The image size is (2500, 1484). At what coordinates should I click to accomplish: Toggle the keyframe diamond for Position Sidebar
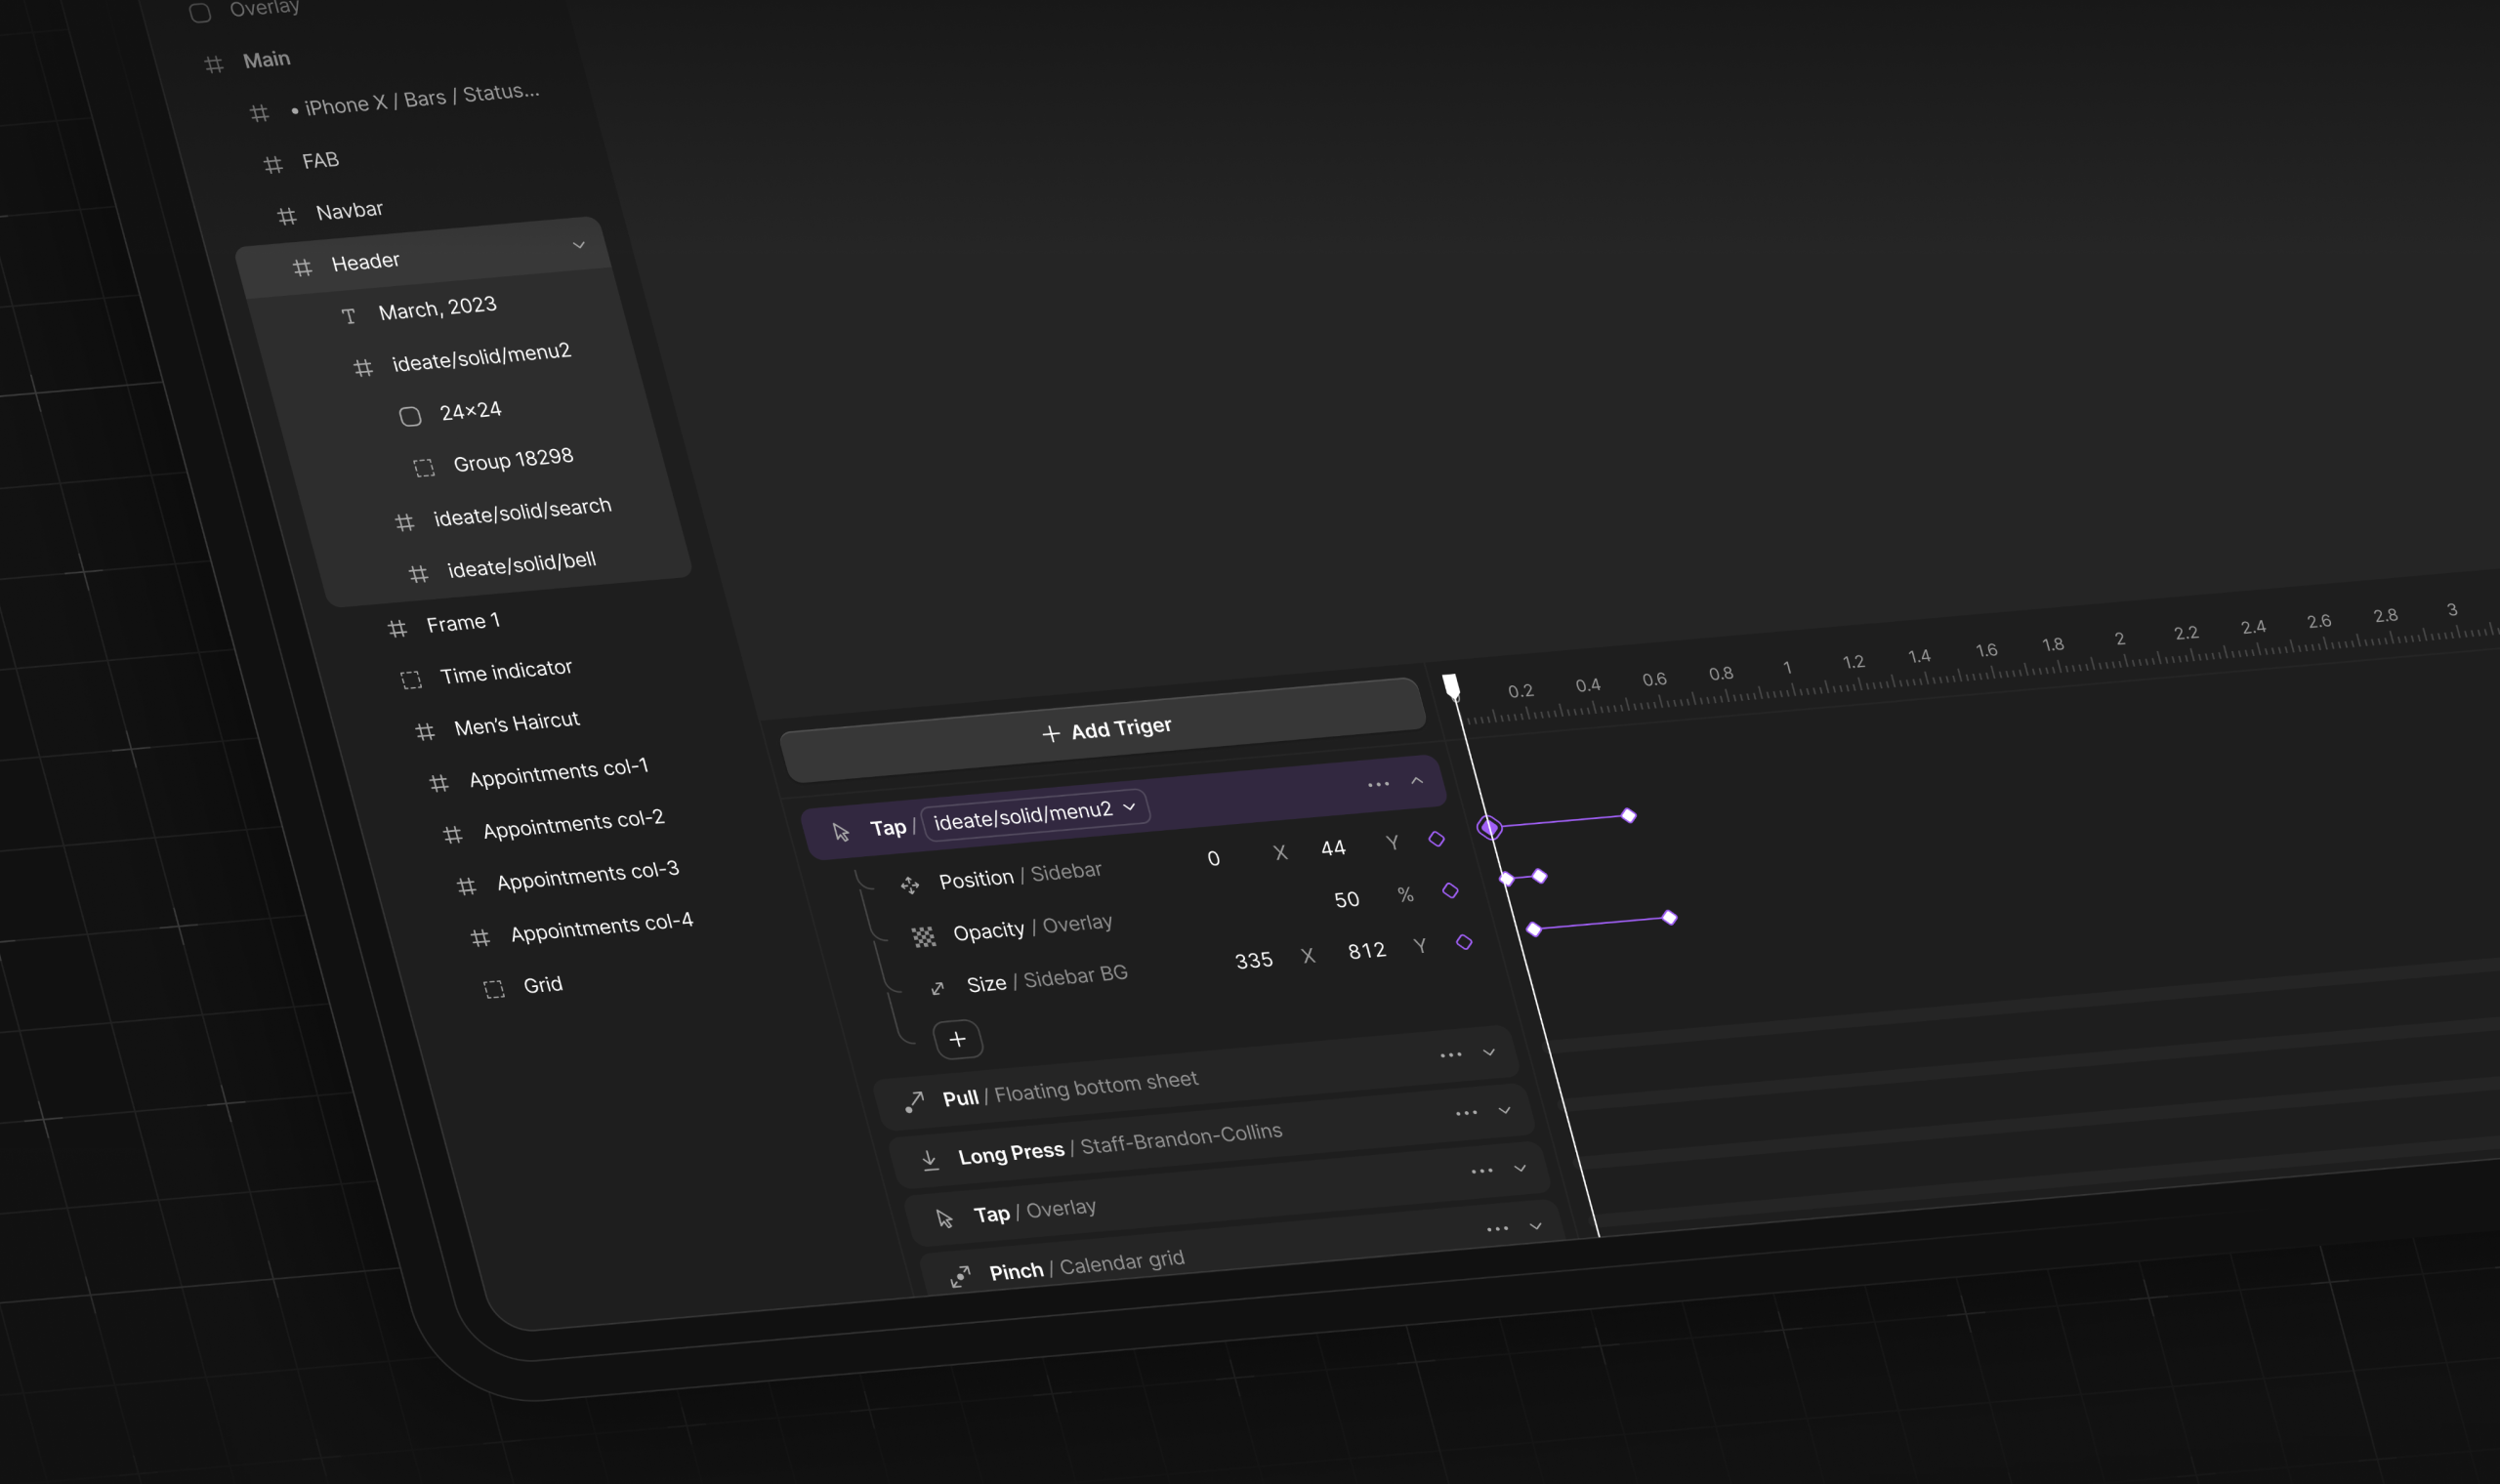tap(1436, 839)
